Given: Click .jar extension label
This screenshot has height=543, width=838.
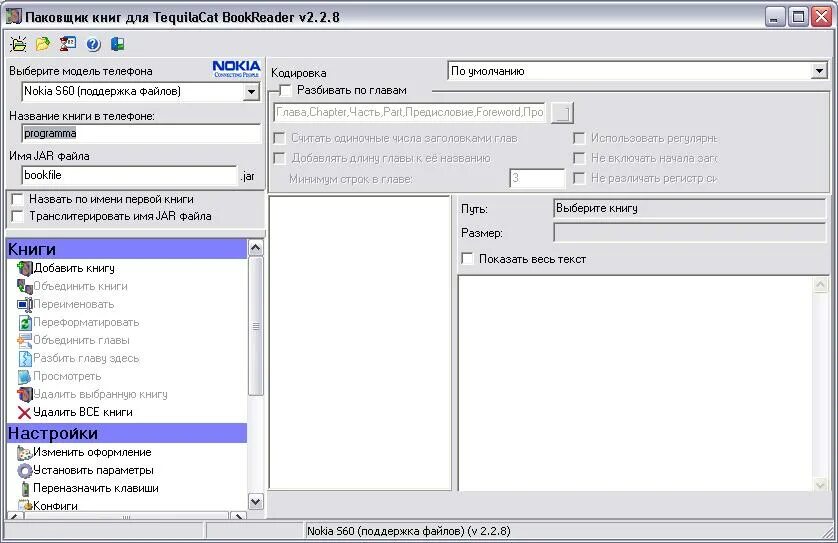Looking at the screenshot, I should tap(247, 176).
